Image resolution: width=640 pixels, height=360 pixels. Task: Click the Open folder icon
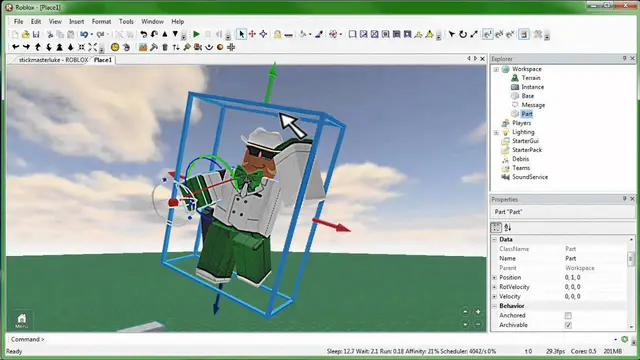click(x=25, y=35)
